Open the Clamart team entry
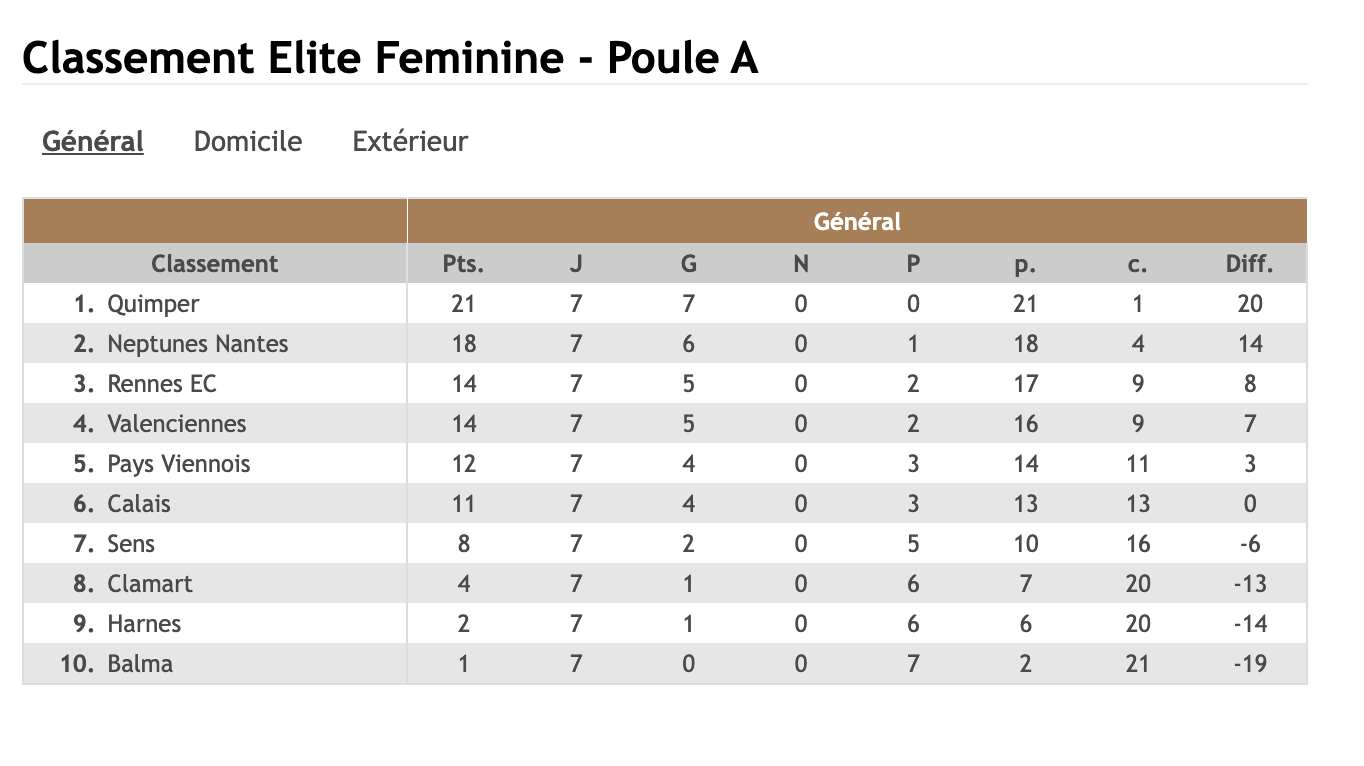1364x766 pixels. (x=150, y=584)
